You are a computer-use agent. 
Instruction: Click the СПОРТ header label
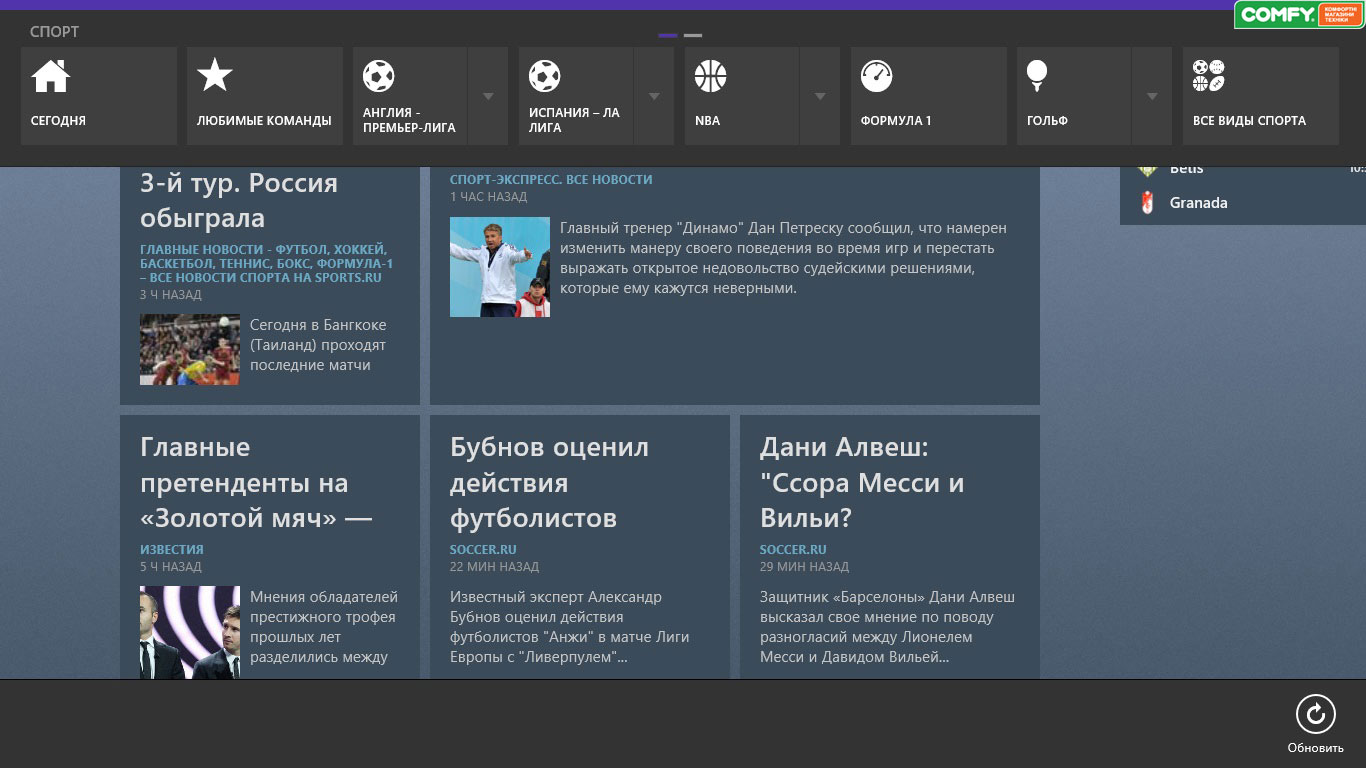(54, 32)
